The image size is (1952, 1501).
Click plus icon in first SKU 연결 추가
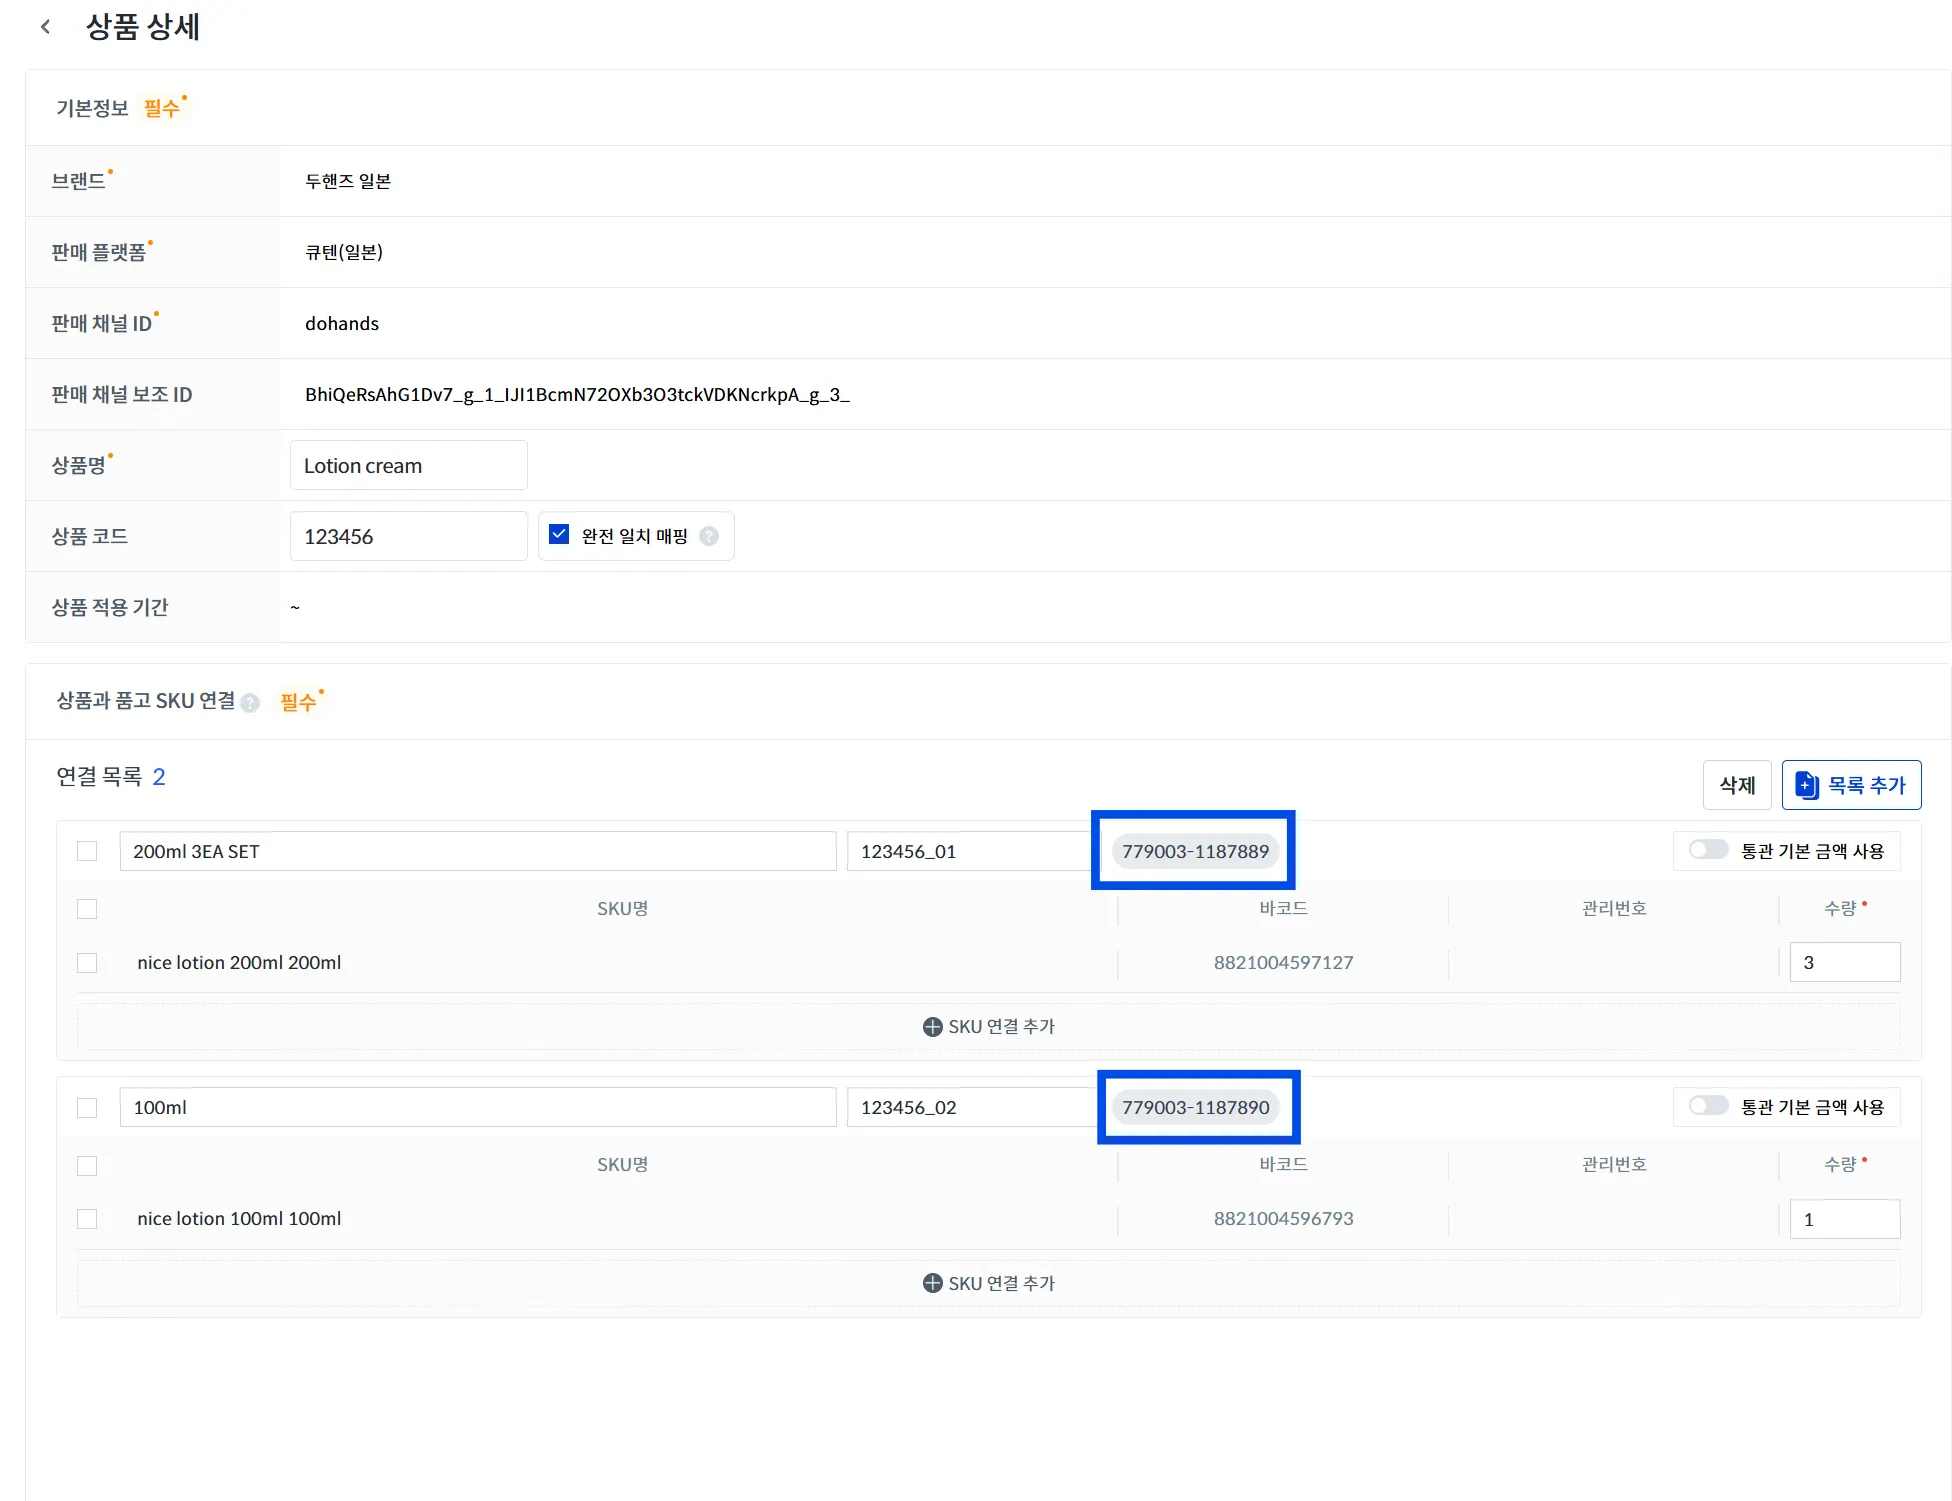coord(932,1027)
